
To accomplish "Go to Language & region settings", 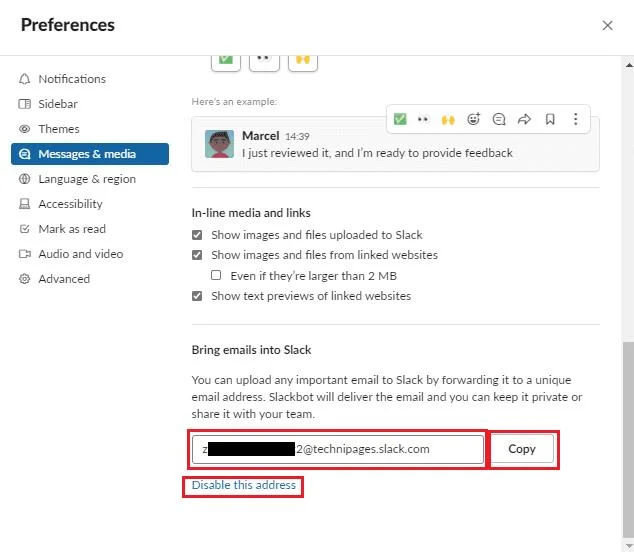I will coord(90,179).
